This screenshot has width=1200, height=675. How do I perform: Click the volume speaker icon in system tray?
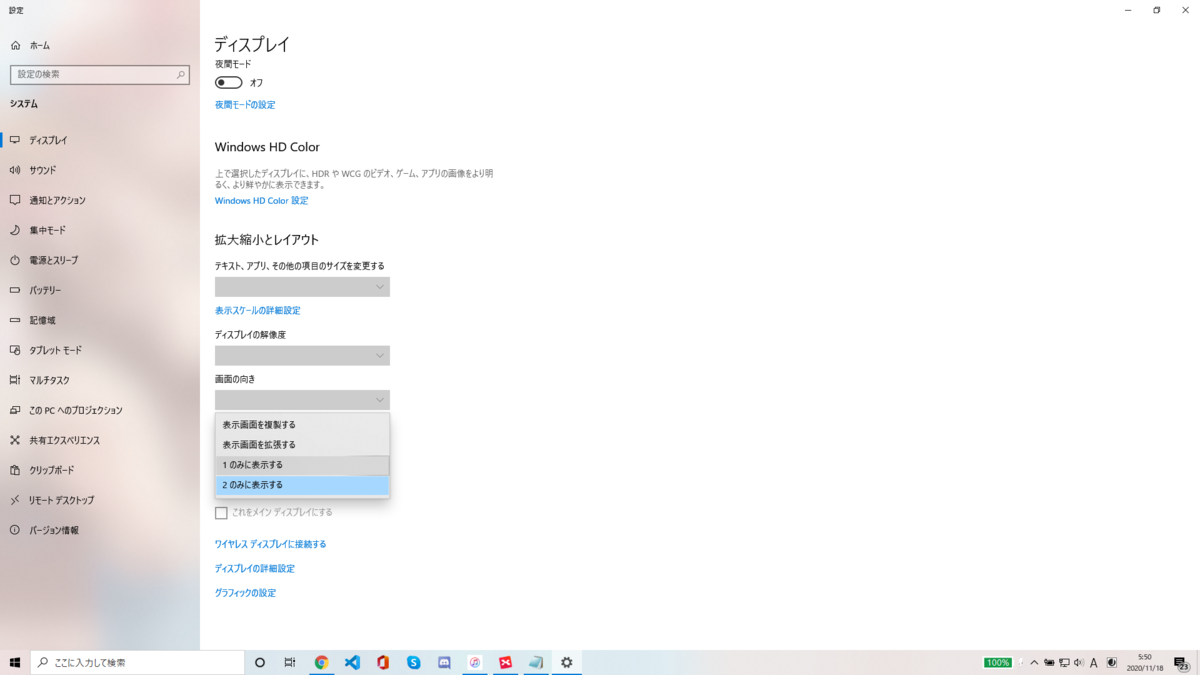click(x=1079, y=662)
